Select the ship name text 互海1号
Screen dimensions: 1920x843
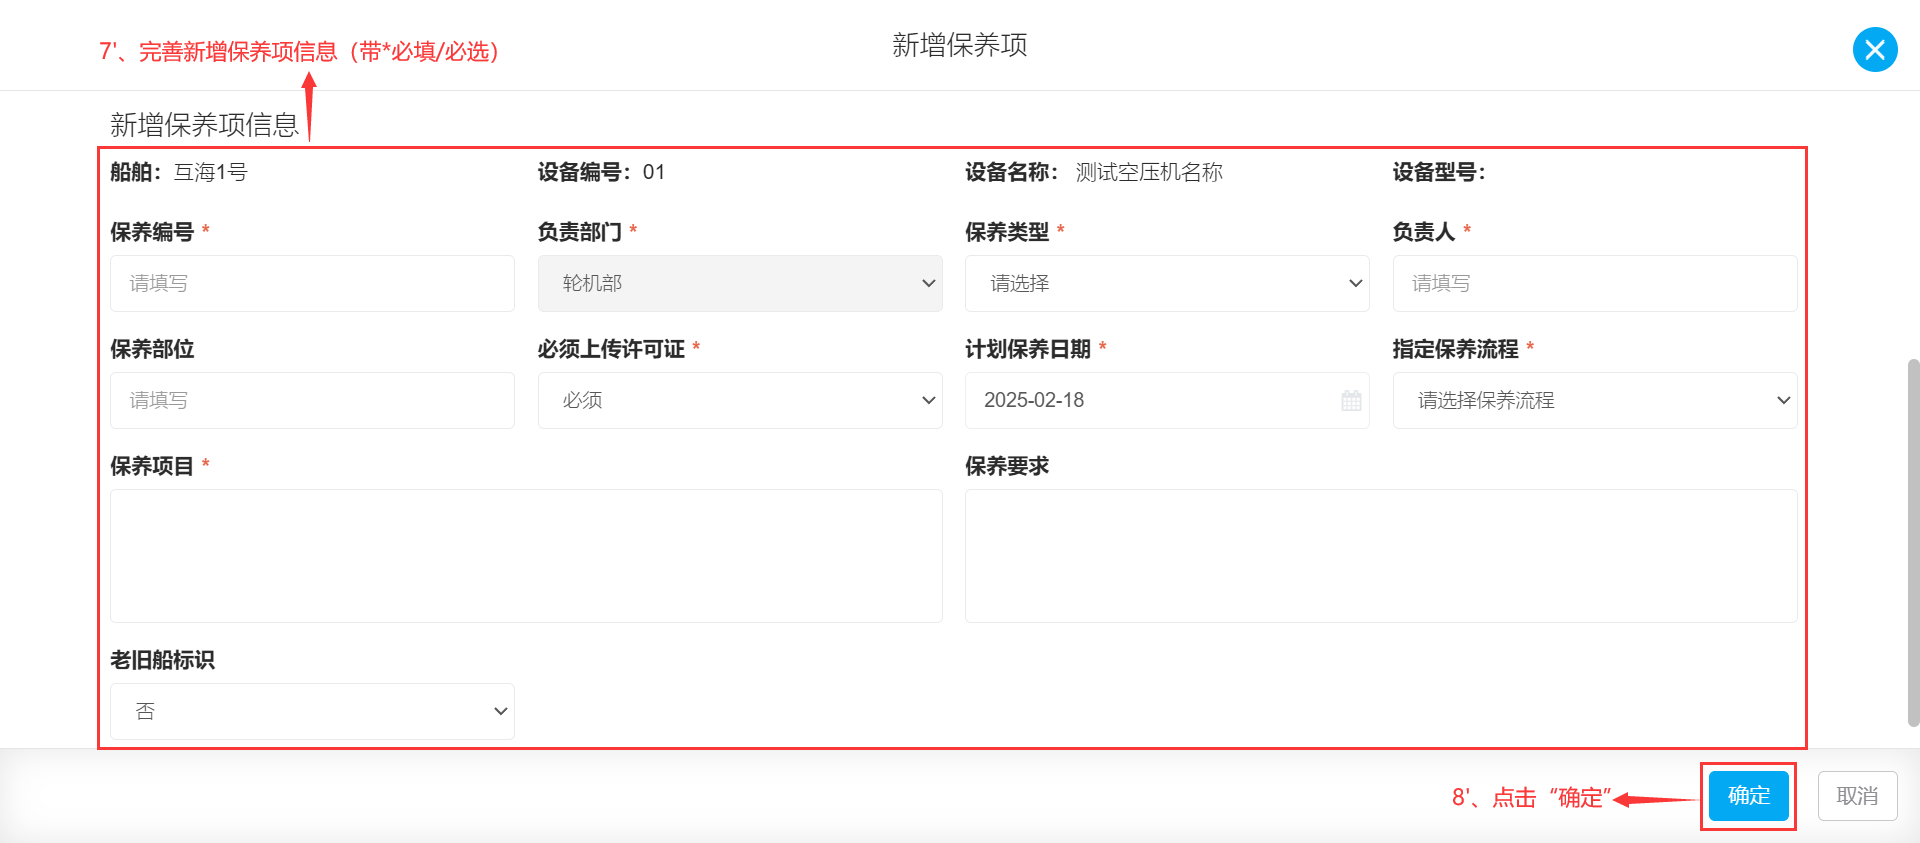(x=210, y=172)
